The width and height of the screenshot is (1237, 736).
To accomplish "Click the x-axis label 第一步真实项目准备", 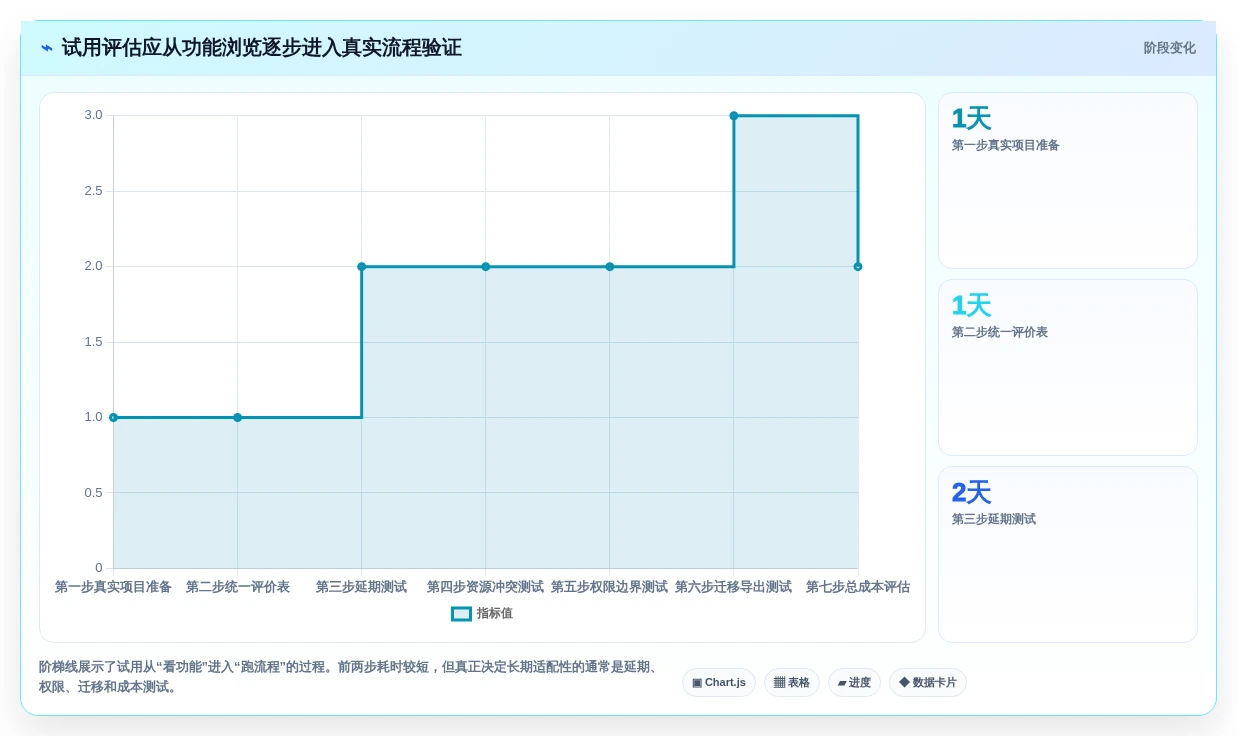I will (113, 587).
